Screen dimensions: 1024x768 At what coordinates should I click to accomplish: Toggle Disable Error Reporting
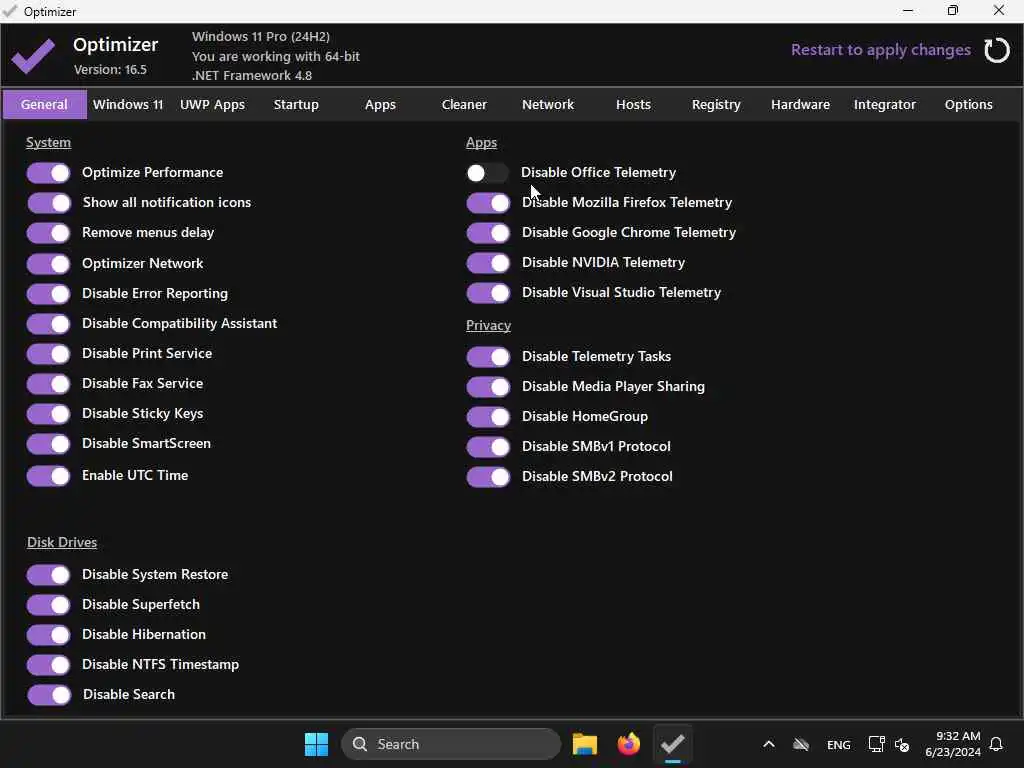click(x=48, y=294)
